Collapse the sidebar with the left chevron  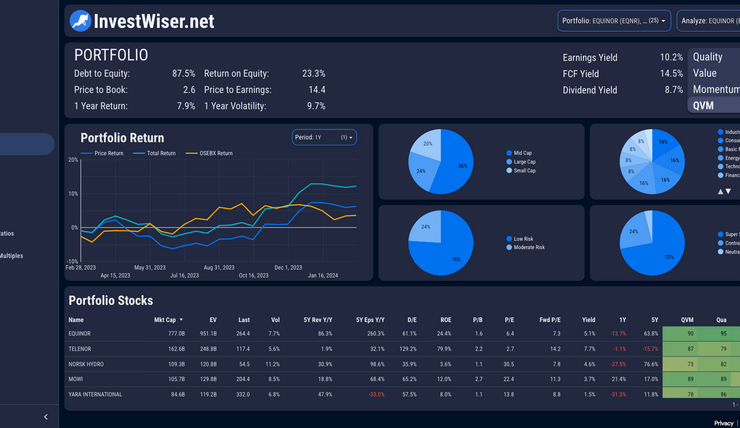pyautogui.click(x=46, y=417)
